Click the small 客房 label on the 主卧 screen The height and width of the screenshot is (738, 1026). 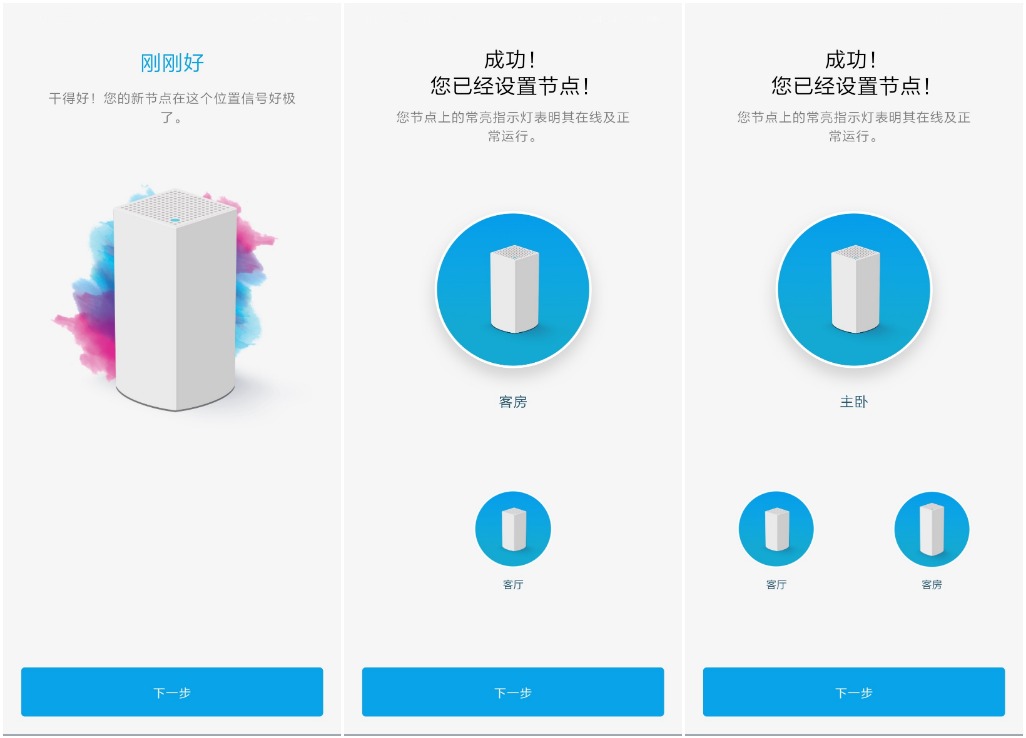932,584
